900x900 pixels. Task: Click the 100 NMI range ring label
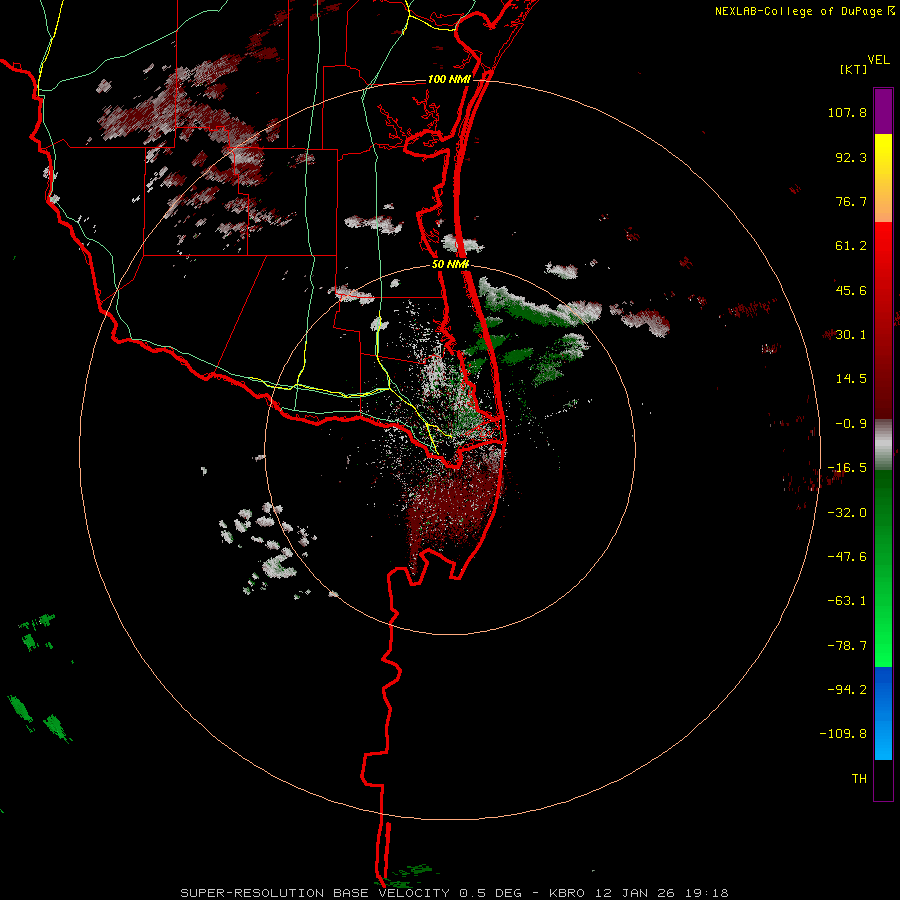(x=449, y=79)
